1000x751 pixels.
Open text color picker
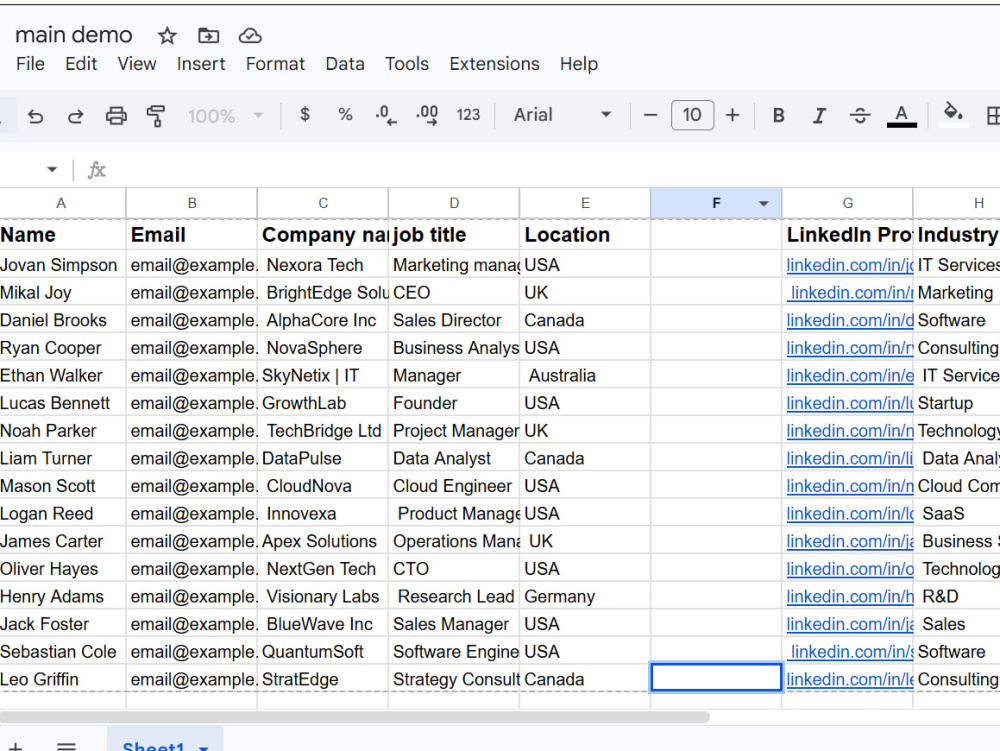(902, 116)
